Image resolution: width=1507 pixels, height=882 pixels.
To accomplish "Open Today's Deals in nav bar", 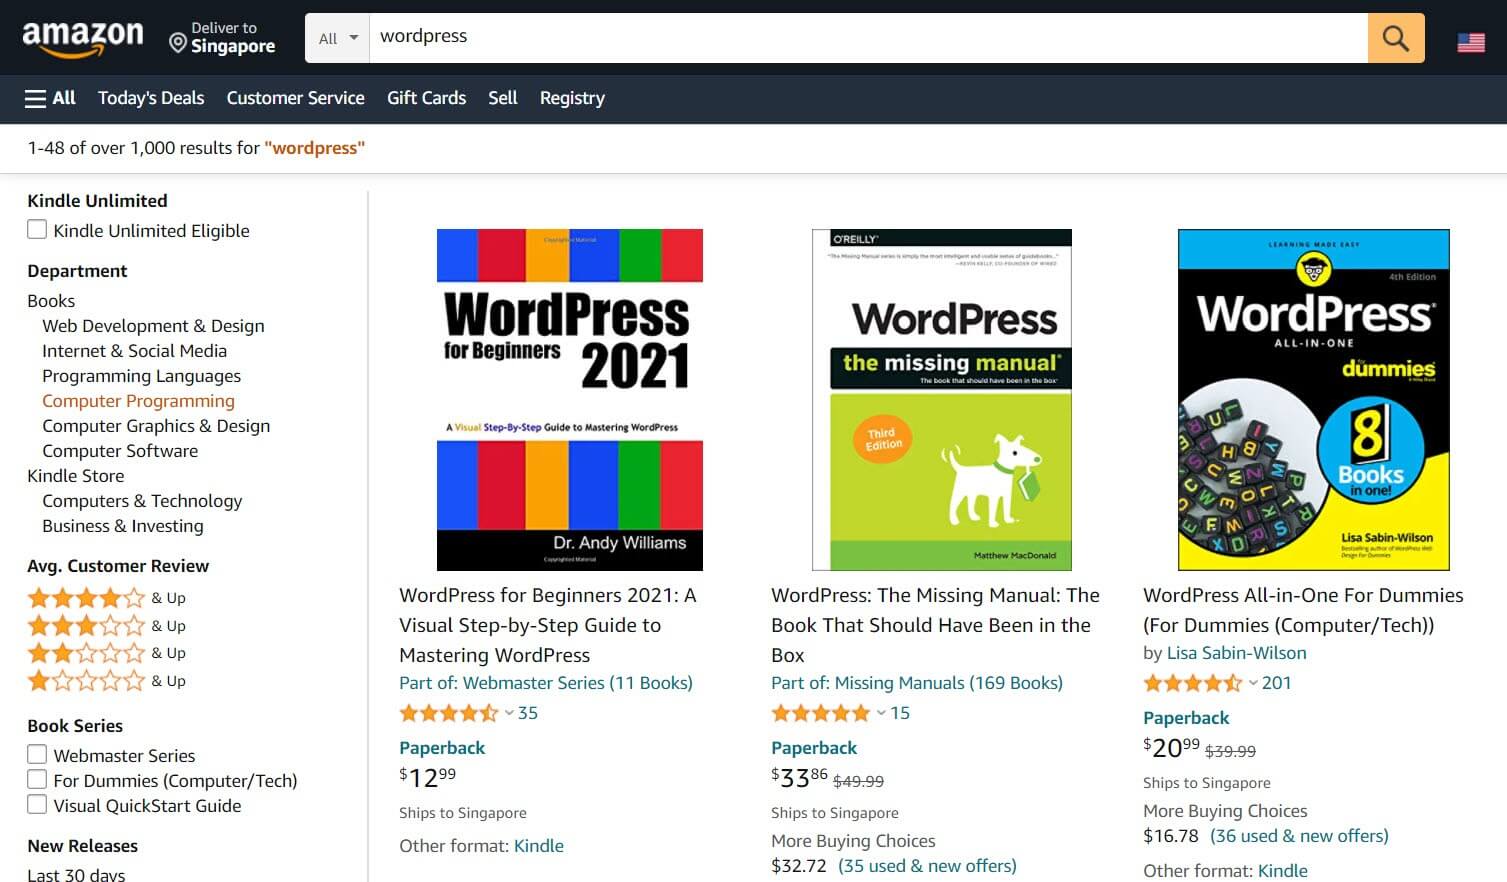I will click(151, 98).
